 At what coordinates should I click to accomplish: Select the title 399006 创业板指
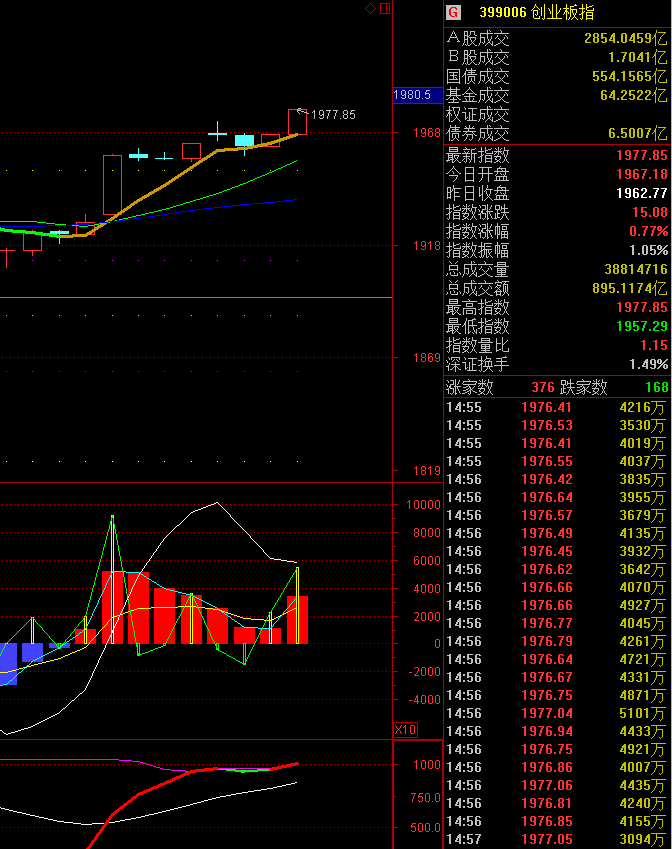pos(537,12)
